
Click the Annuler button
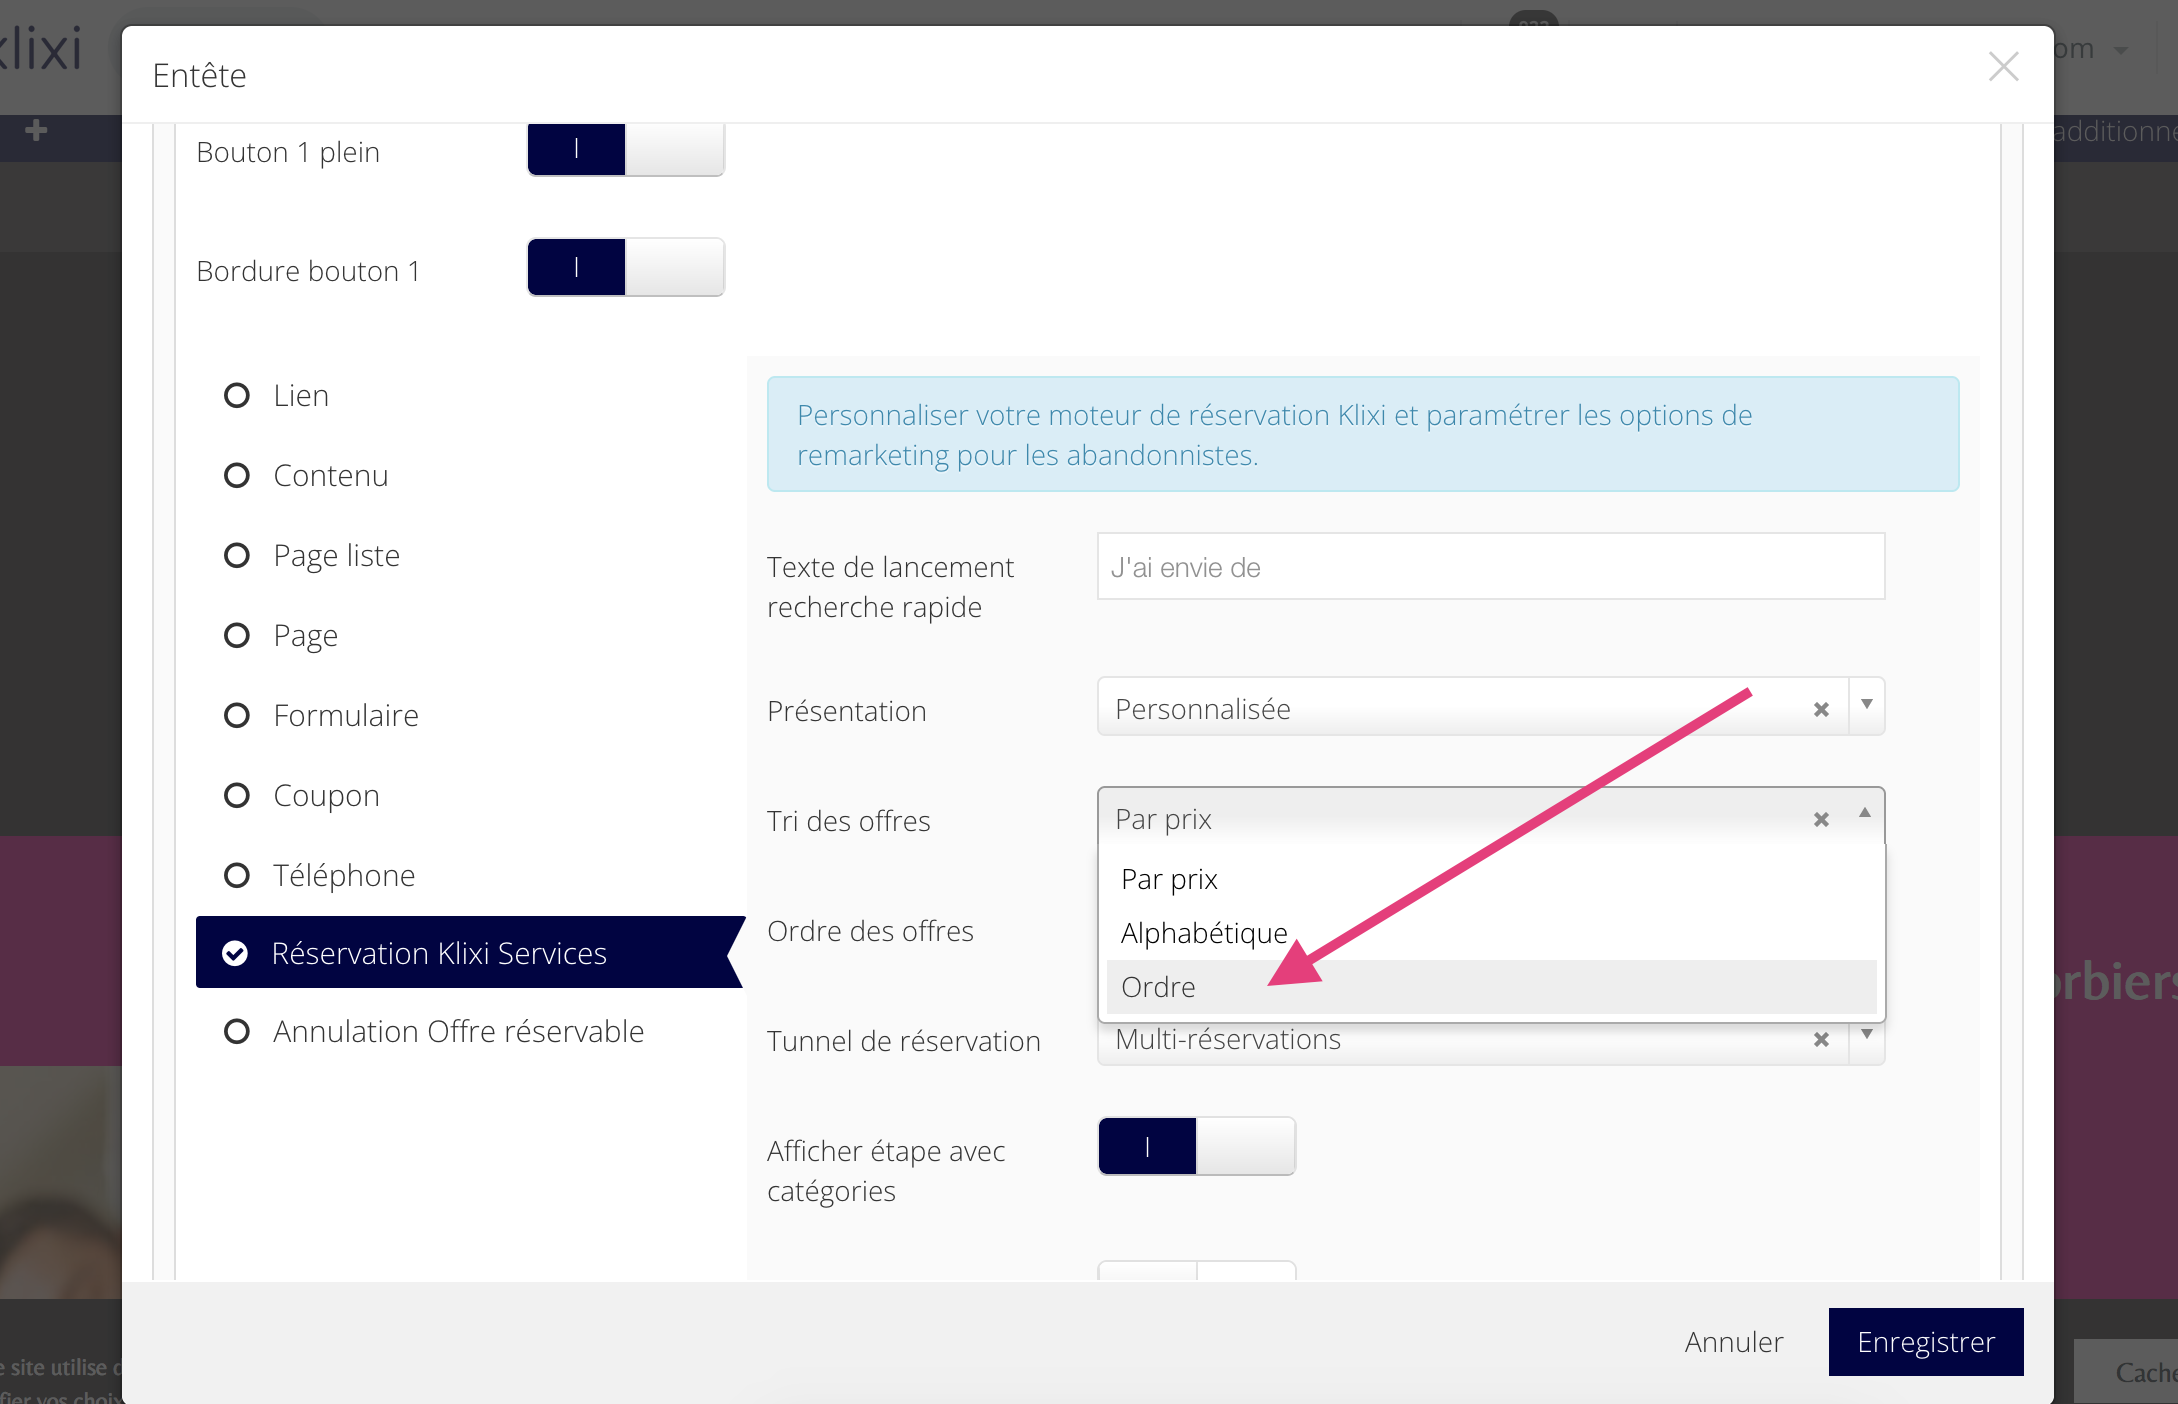(1733, 1342)
